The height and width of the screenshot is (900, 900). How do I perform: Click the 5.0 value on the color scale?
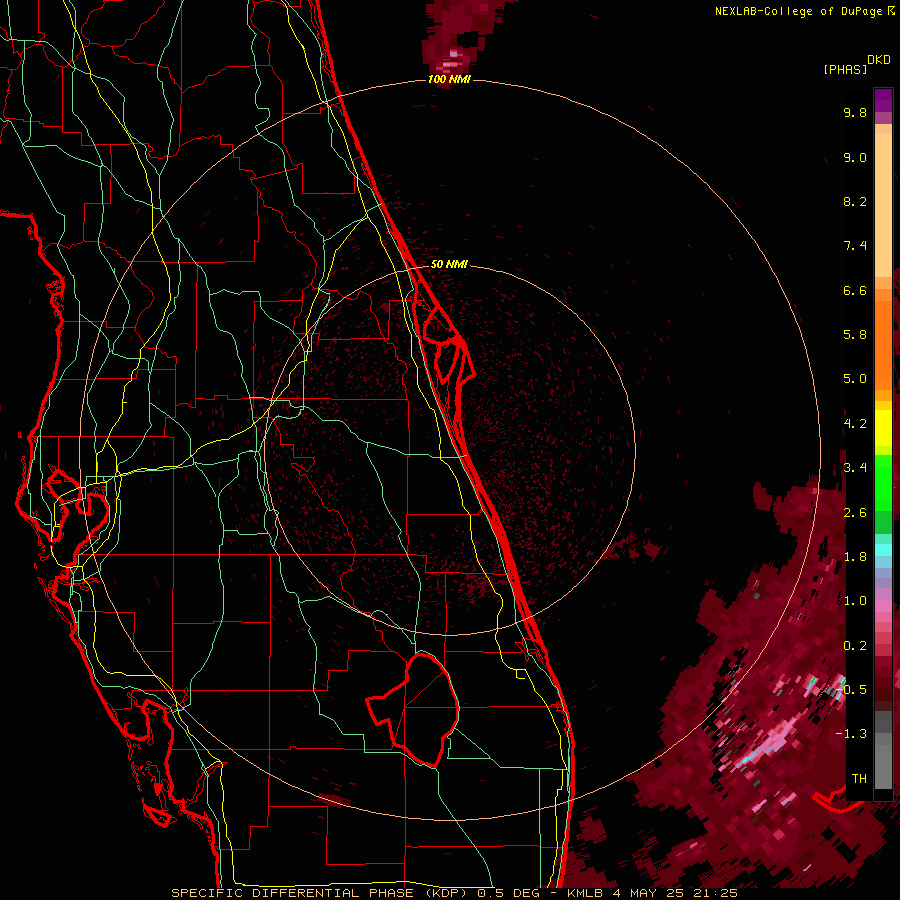855,379
